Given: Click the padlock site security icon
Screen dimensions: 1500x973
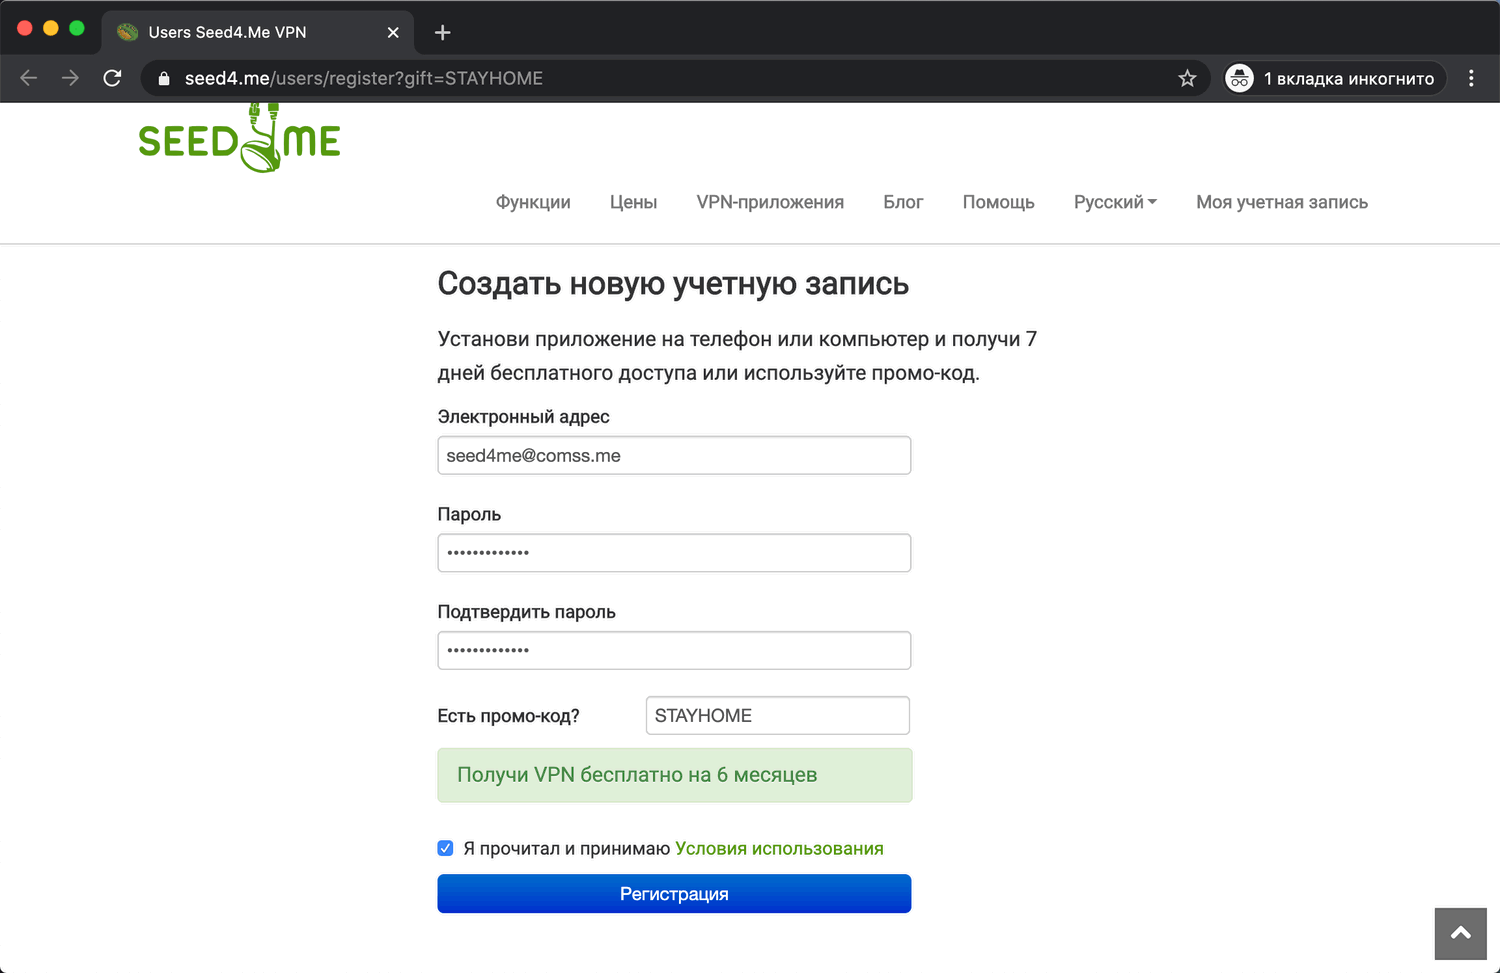Looking at the screenshot, I should click(164, 78).
